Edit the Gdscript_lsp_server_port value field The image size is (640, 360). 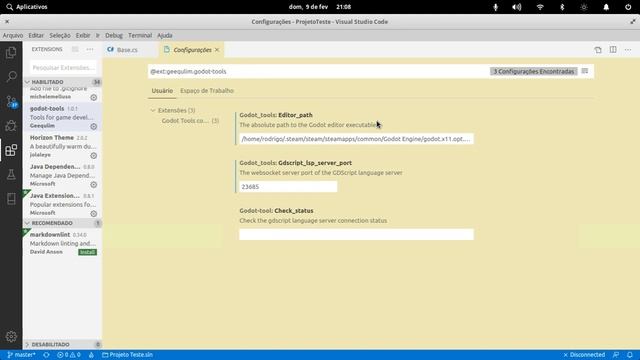(288, 187)
